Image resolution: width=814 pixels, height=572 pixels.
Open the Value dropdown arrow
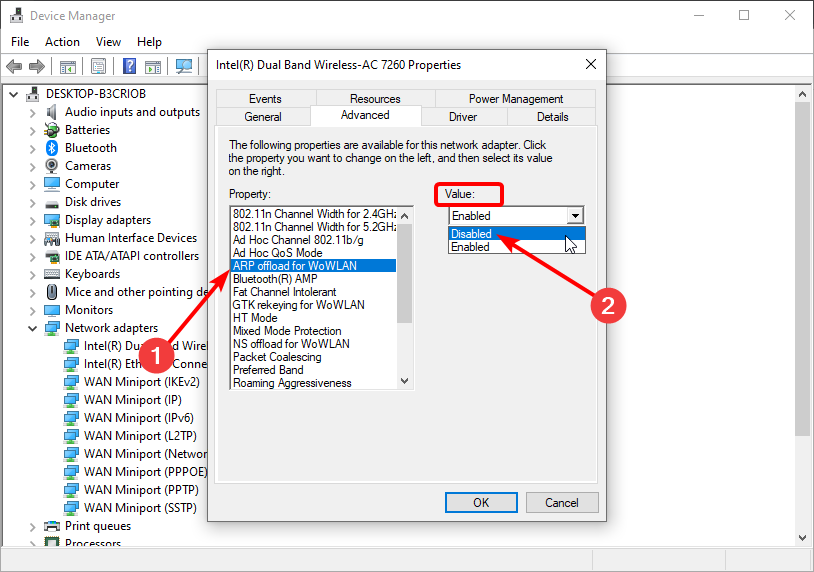tap(575, 215)
